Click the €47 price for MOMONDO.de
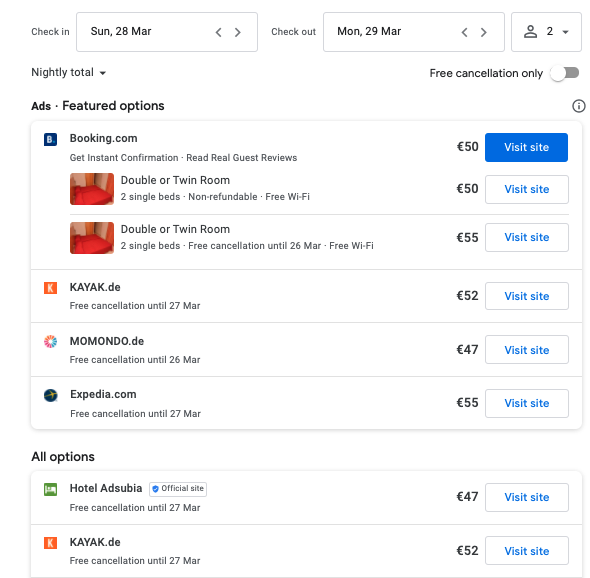This screenshot has width=590, height=578. 467,350
